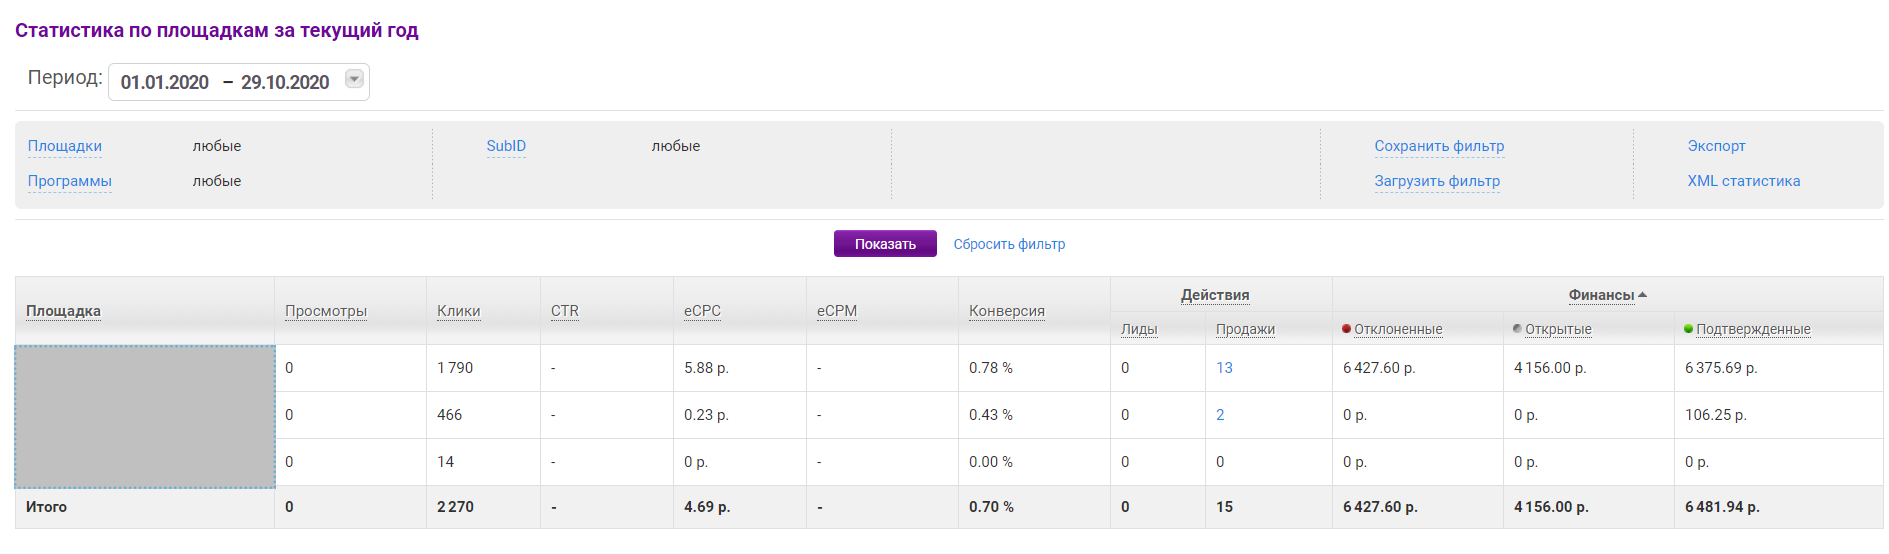
Task: Open the SubID filter selector
Action: pos(506,146)
